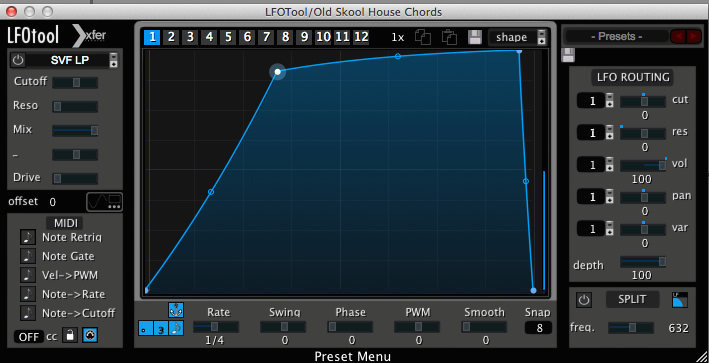Image resolution: width=709 pixels, height=363 pixels.
Task: Change the cut LFO number stepper
Action: [x=610, y=101]
